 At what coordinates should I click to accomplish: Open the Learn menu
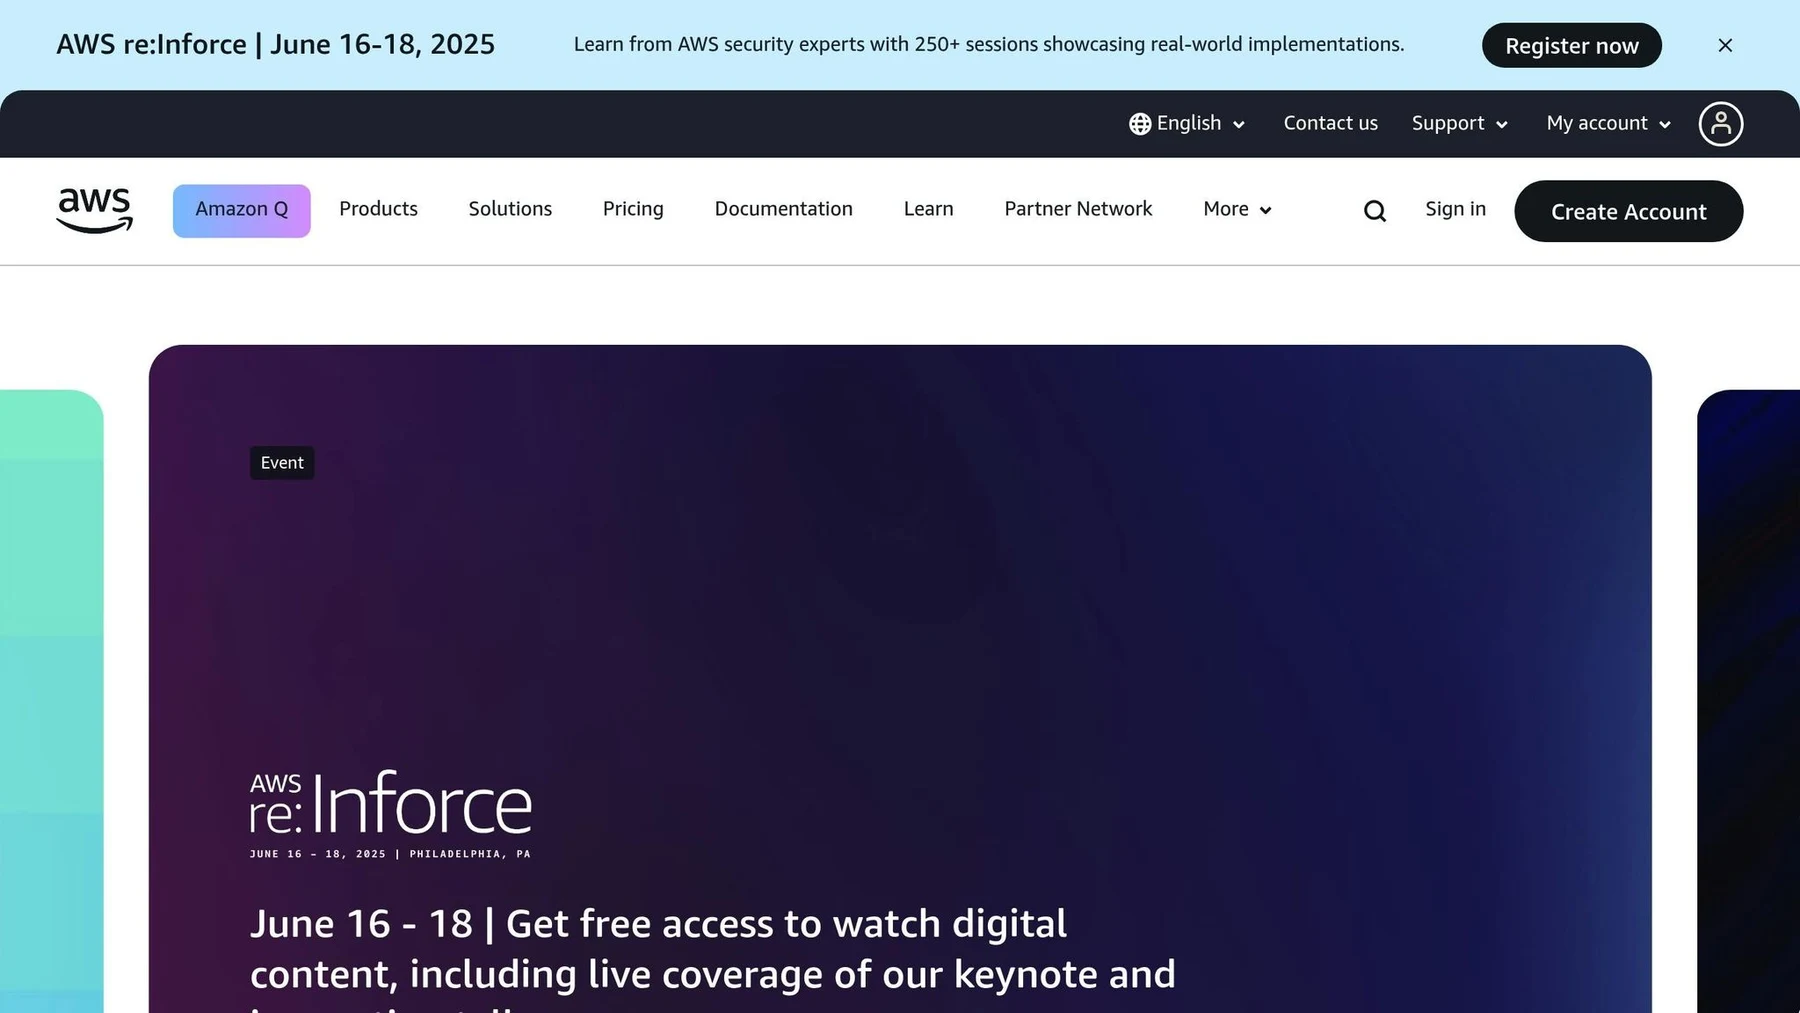[x=929, y=209]
